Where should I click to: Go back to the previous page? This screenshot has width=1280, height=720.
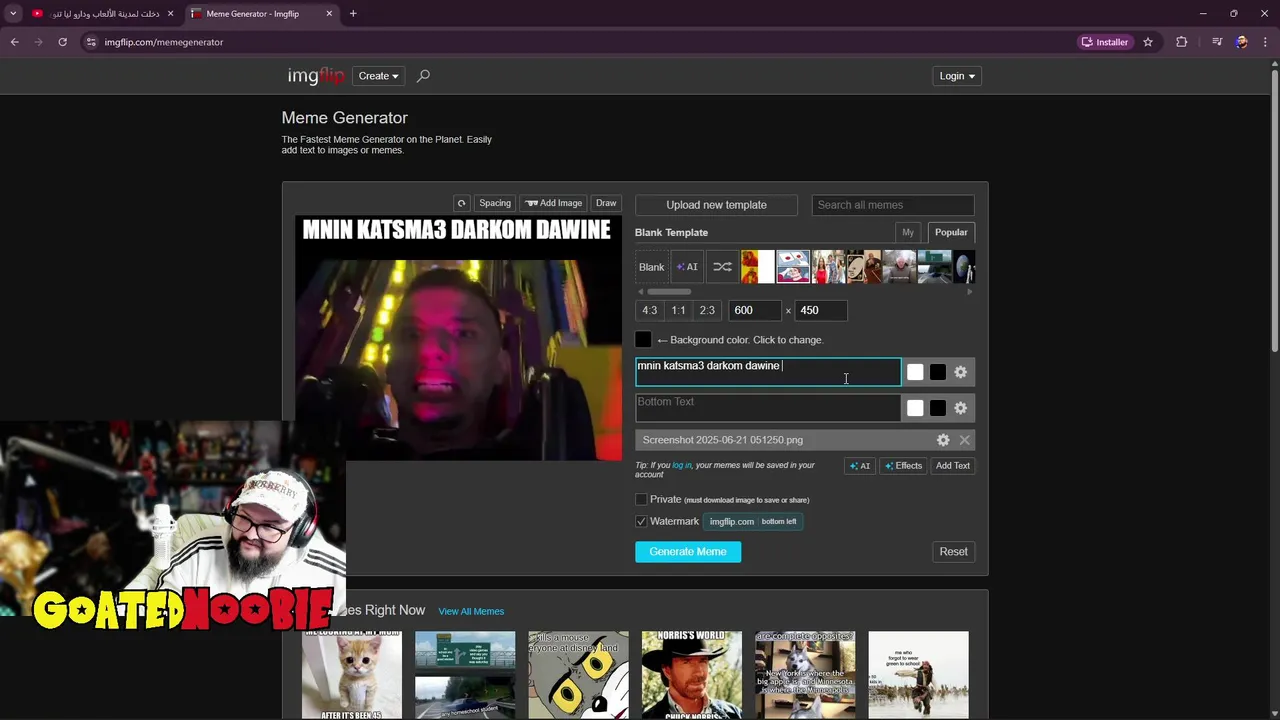[15, 42]
